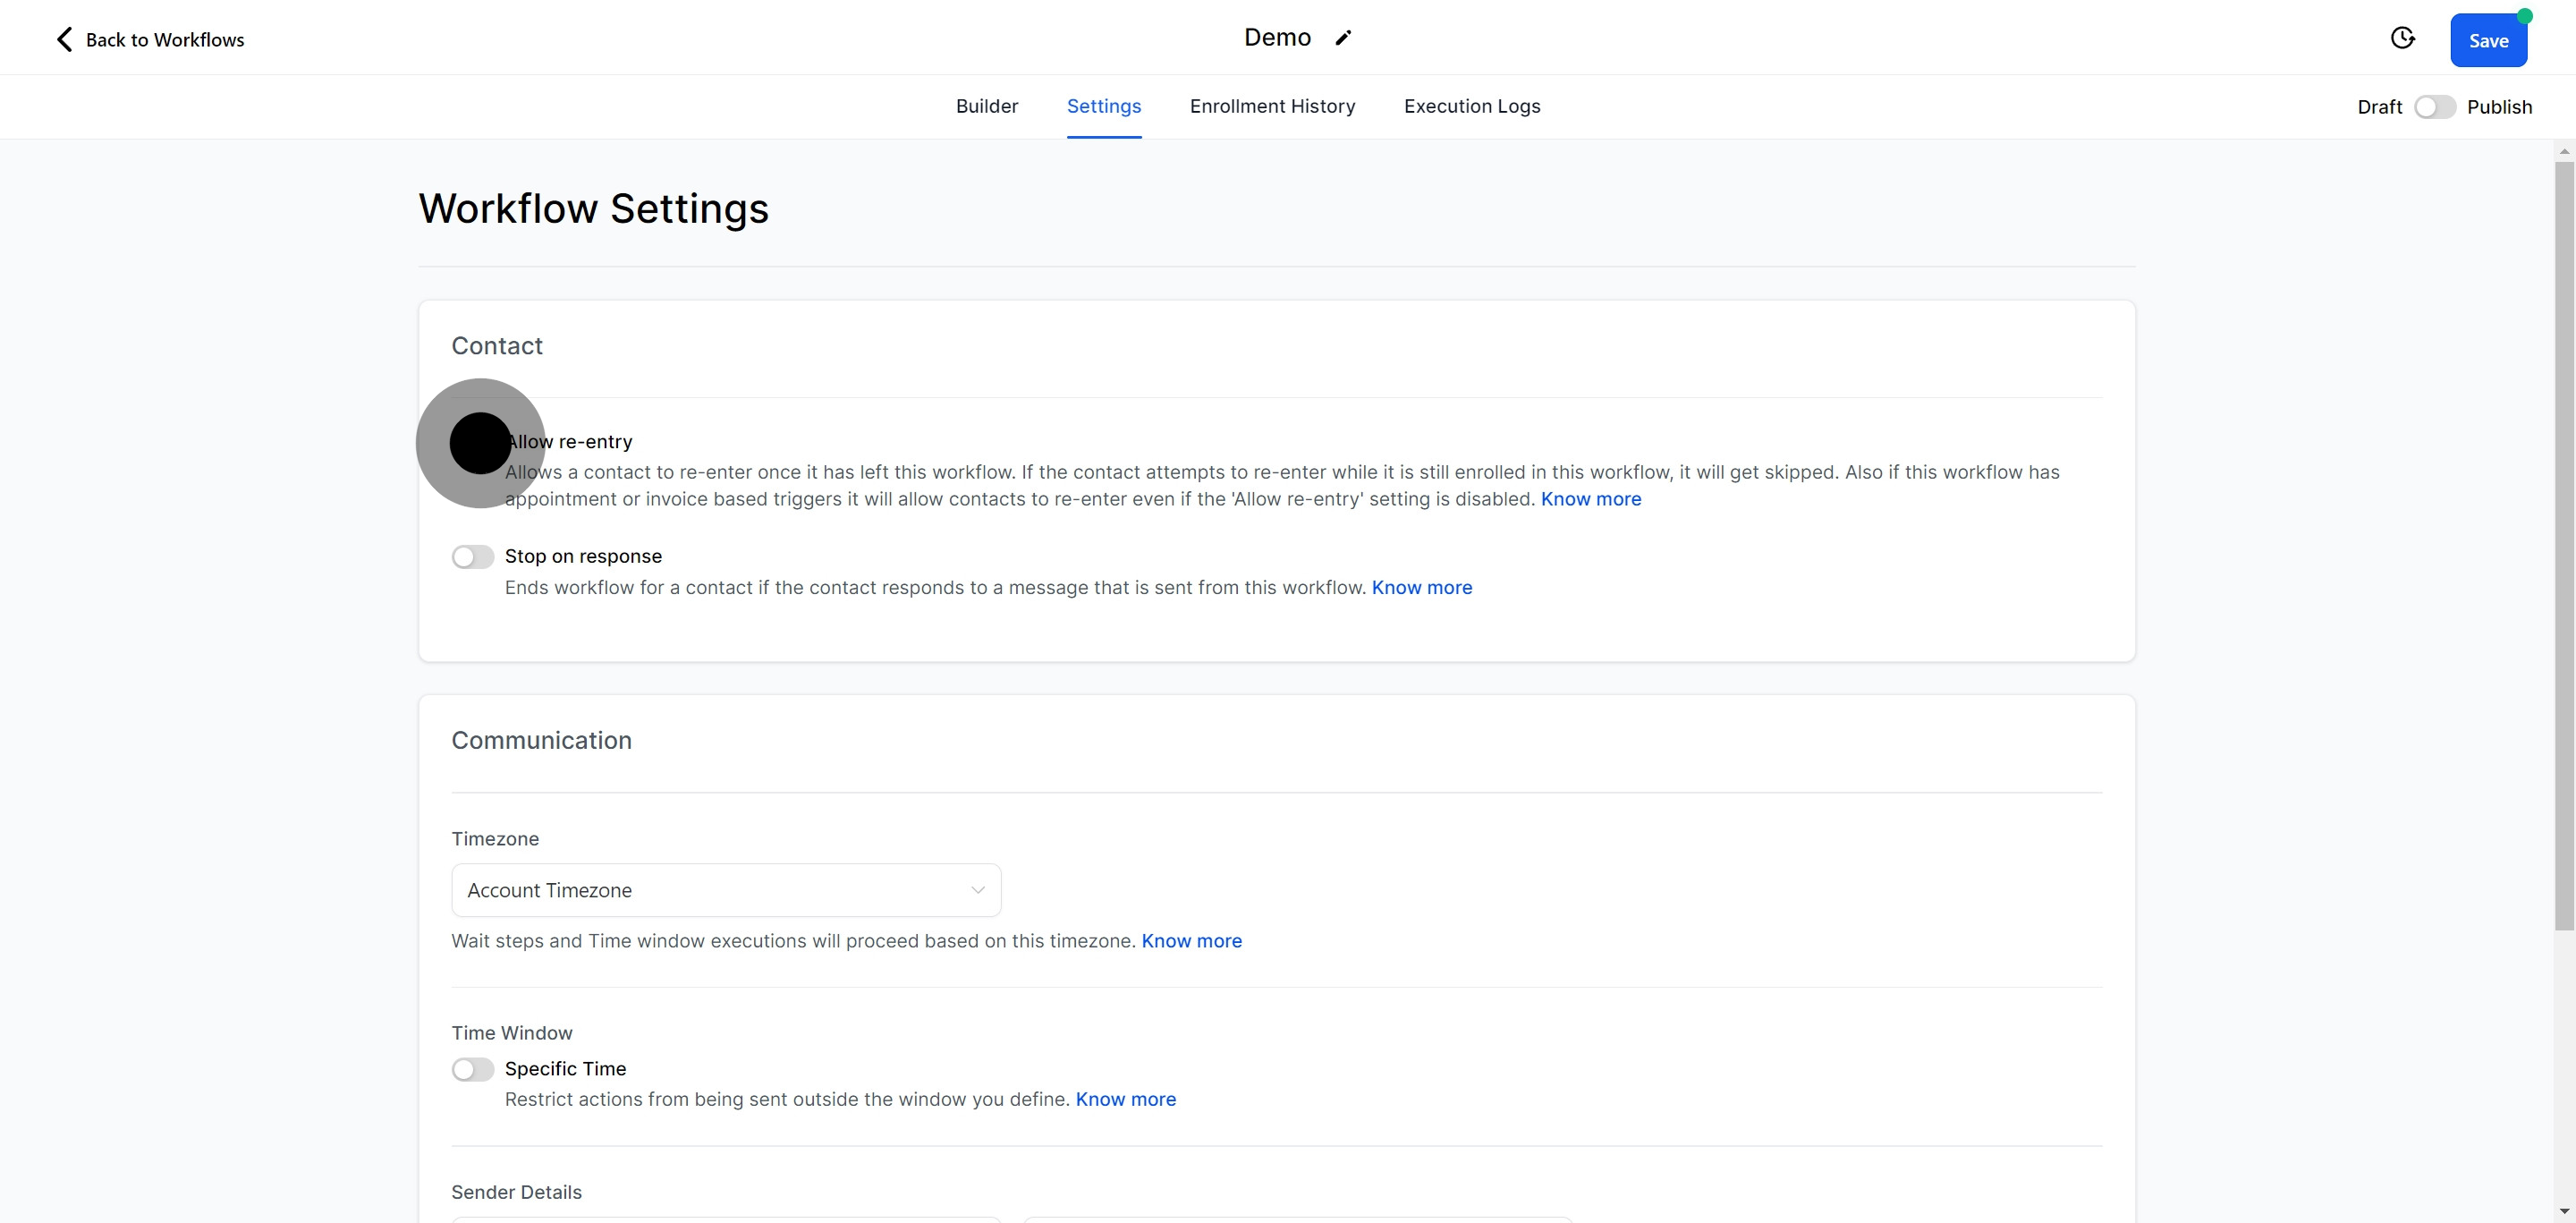Click the pencil icon to rename Demo

pos(1343,38)
